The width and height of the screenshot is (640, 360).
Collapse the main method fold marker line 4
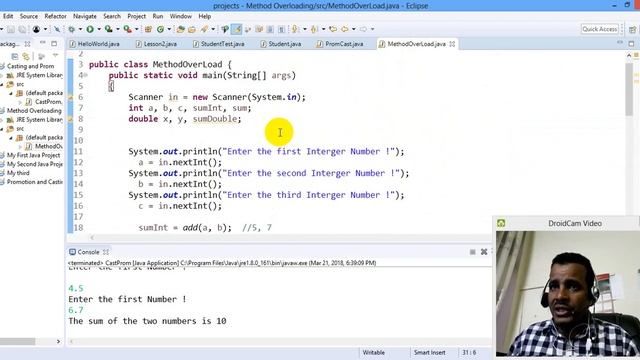click(x=85, y=76)
